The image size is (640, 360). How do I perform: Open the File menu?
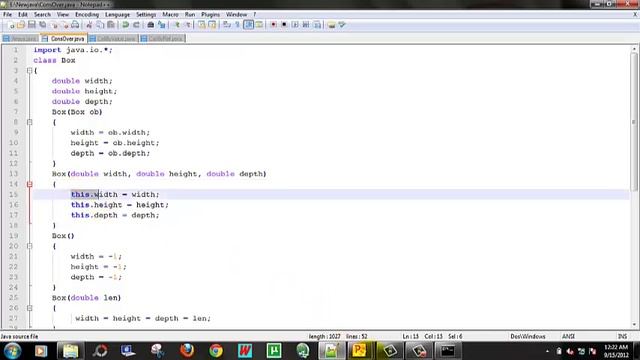pyautogui.click(x=7, y=14)
